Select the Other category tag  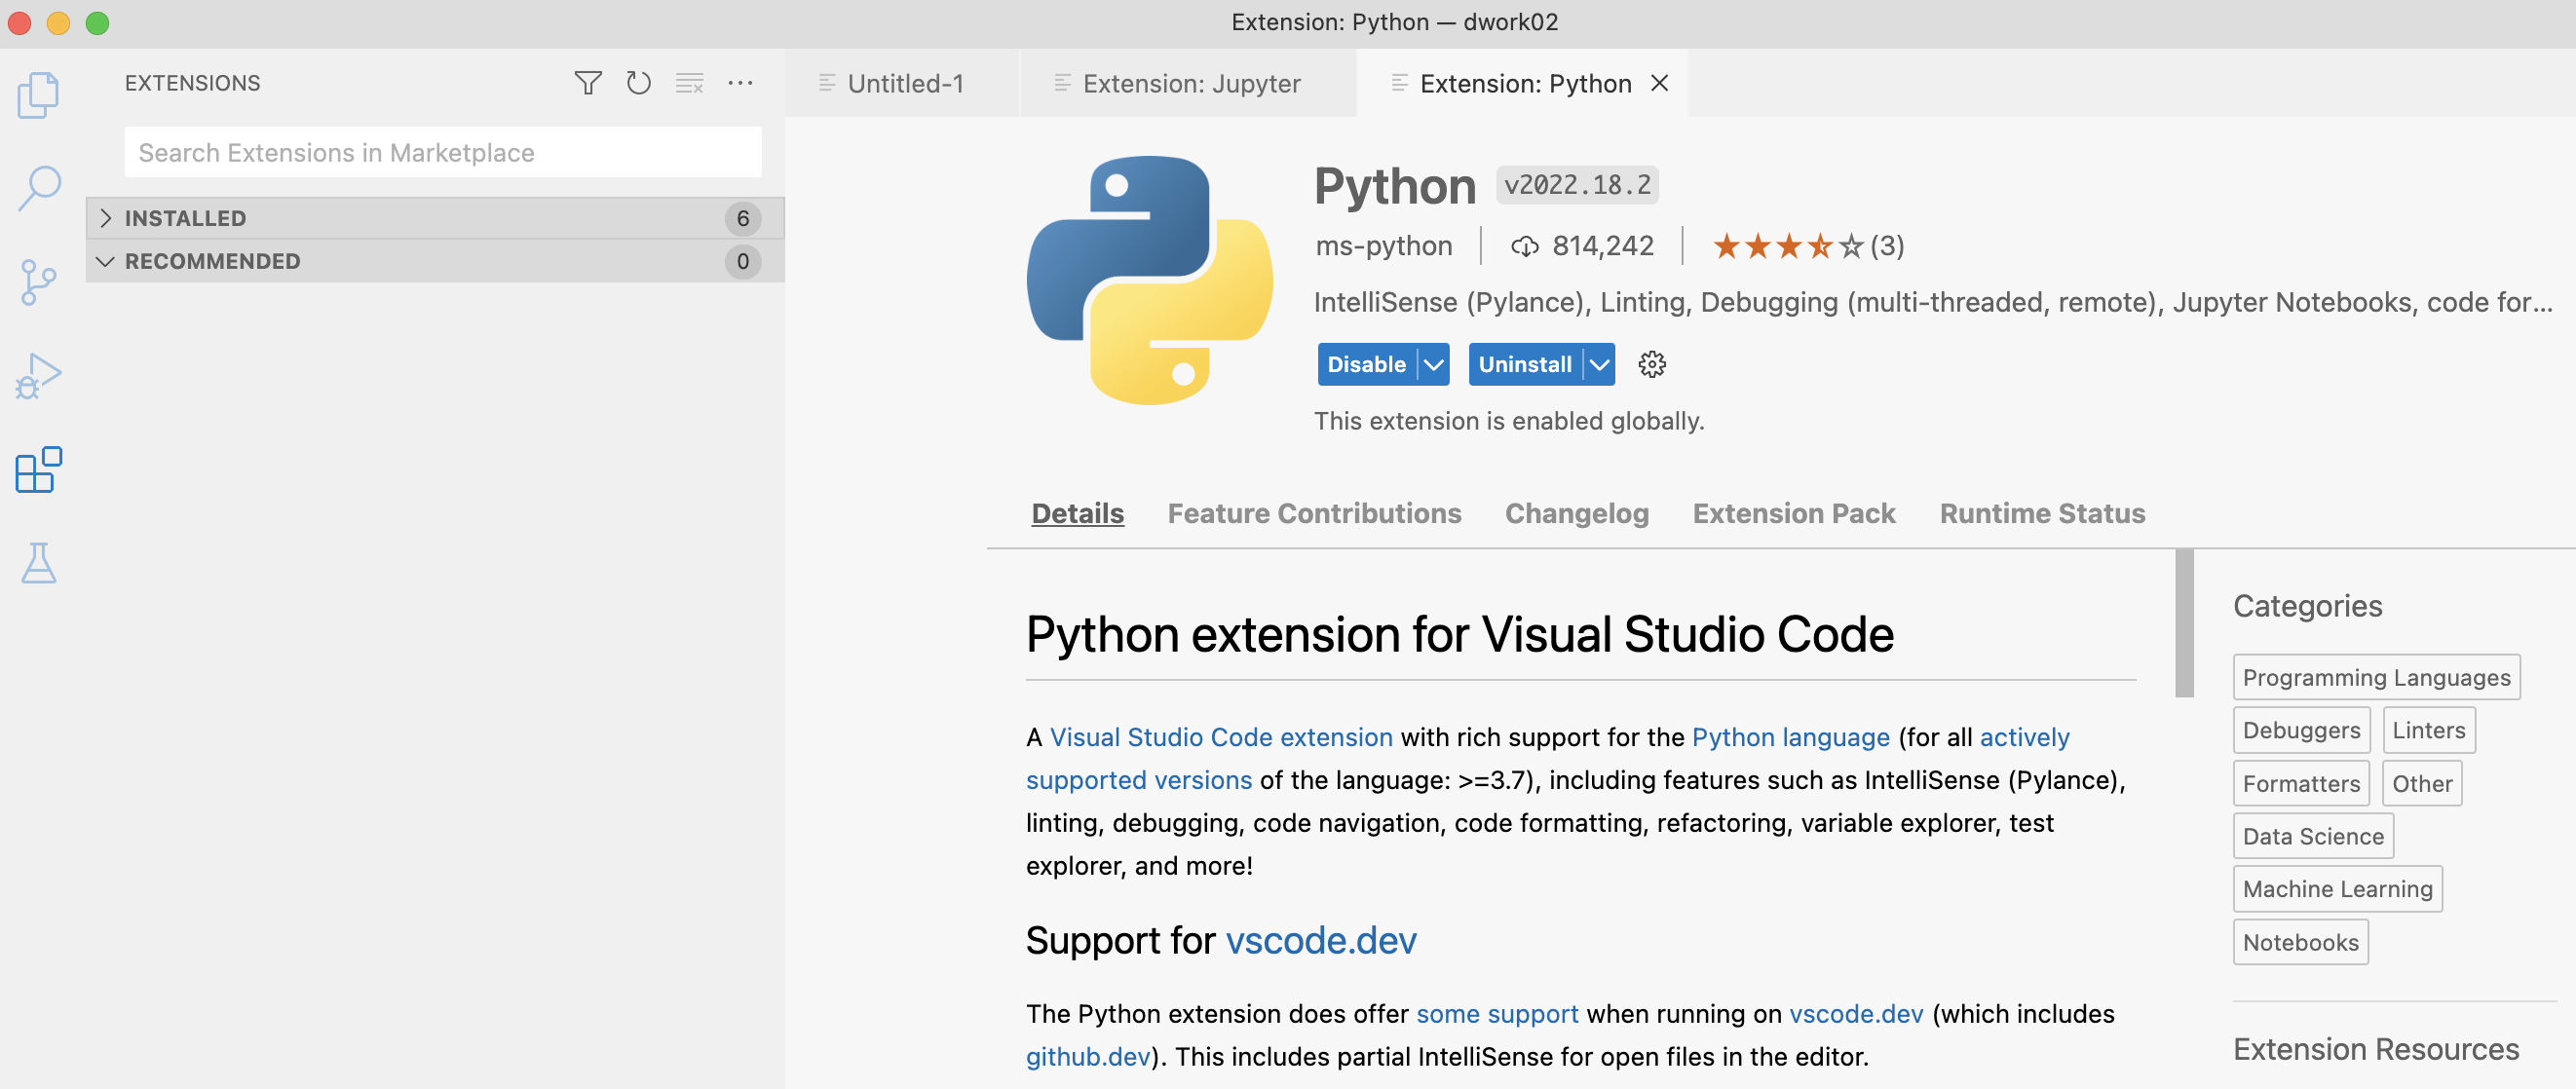[x=2421, y=783]
